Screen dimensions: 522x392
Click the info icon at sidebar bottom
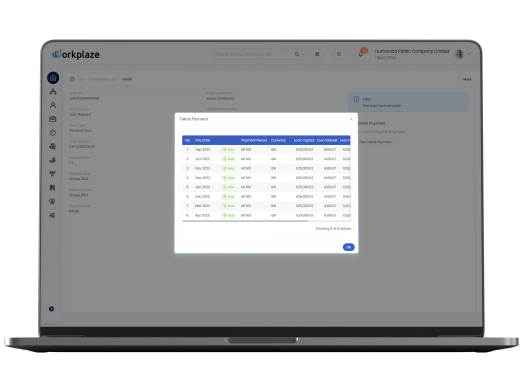tap(51, 309)
